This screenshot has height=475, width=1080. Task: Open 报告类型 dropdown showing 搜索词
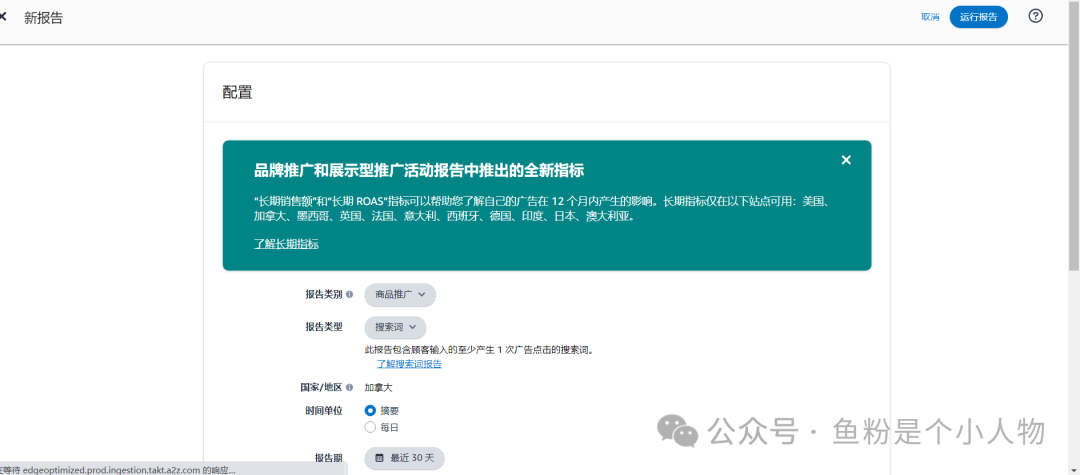pos(395,327)
